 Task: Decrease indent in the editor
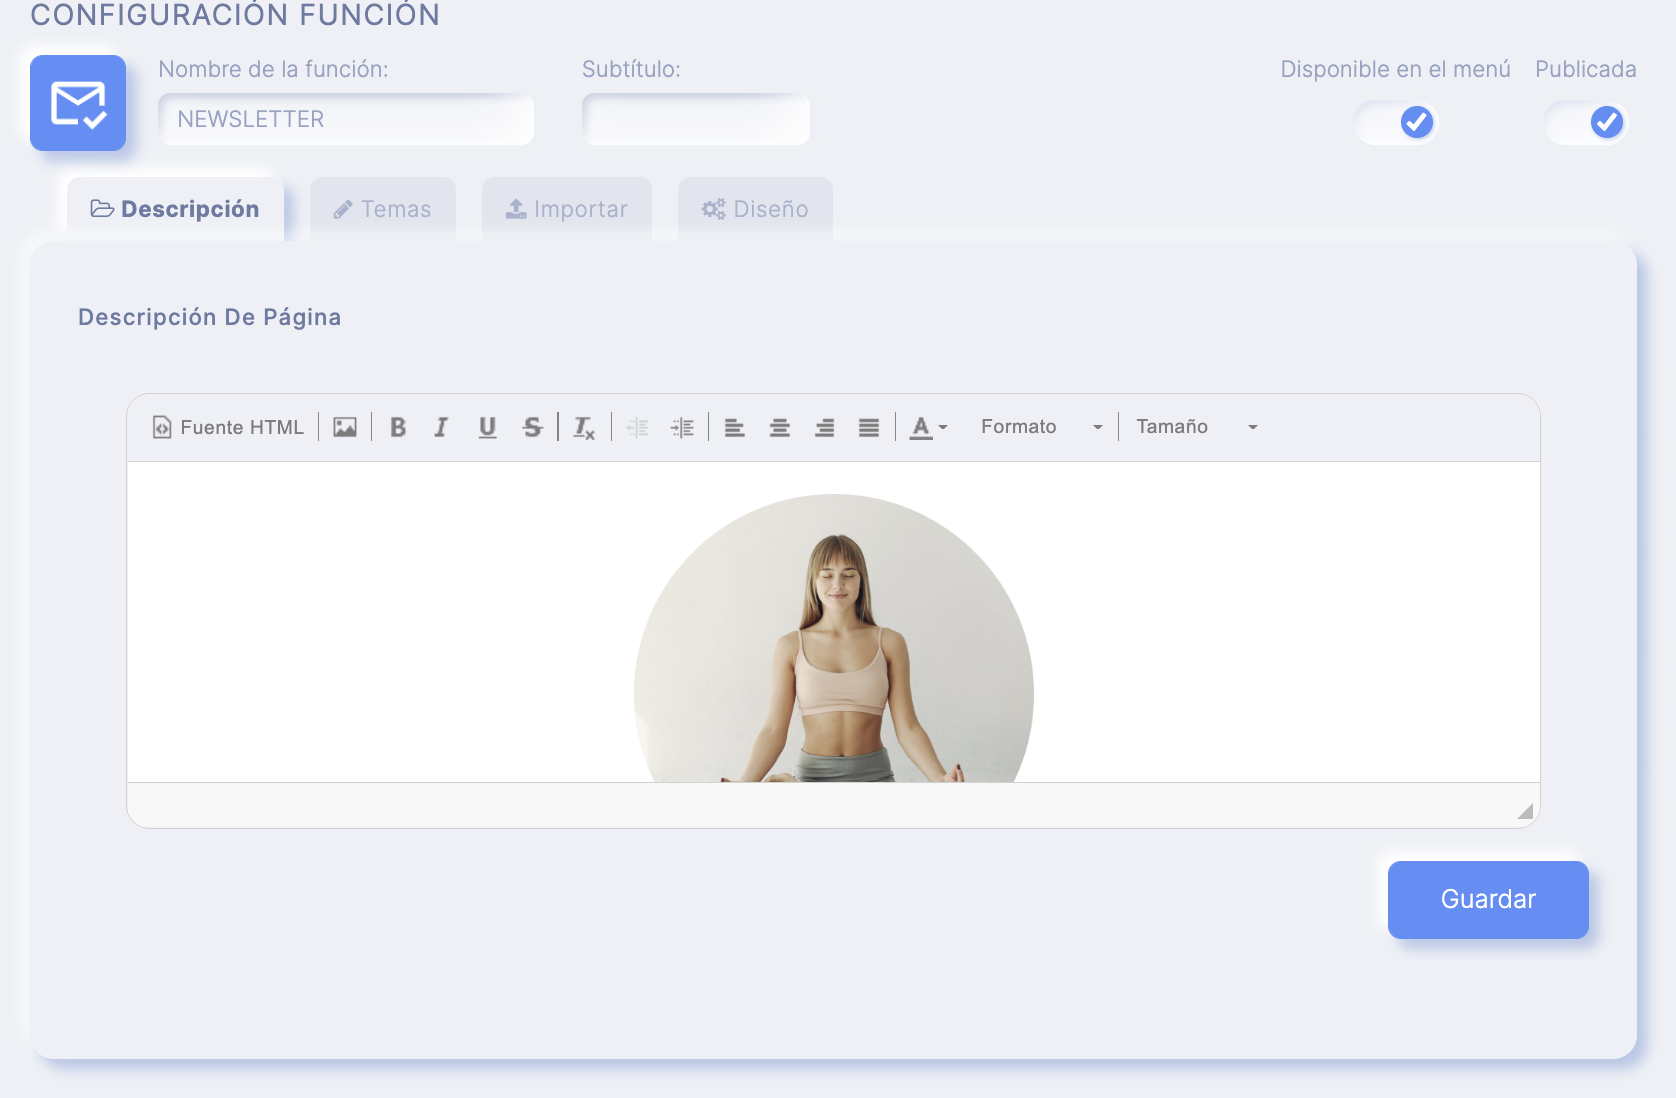[x=638, y=427]
